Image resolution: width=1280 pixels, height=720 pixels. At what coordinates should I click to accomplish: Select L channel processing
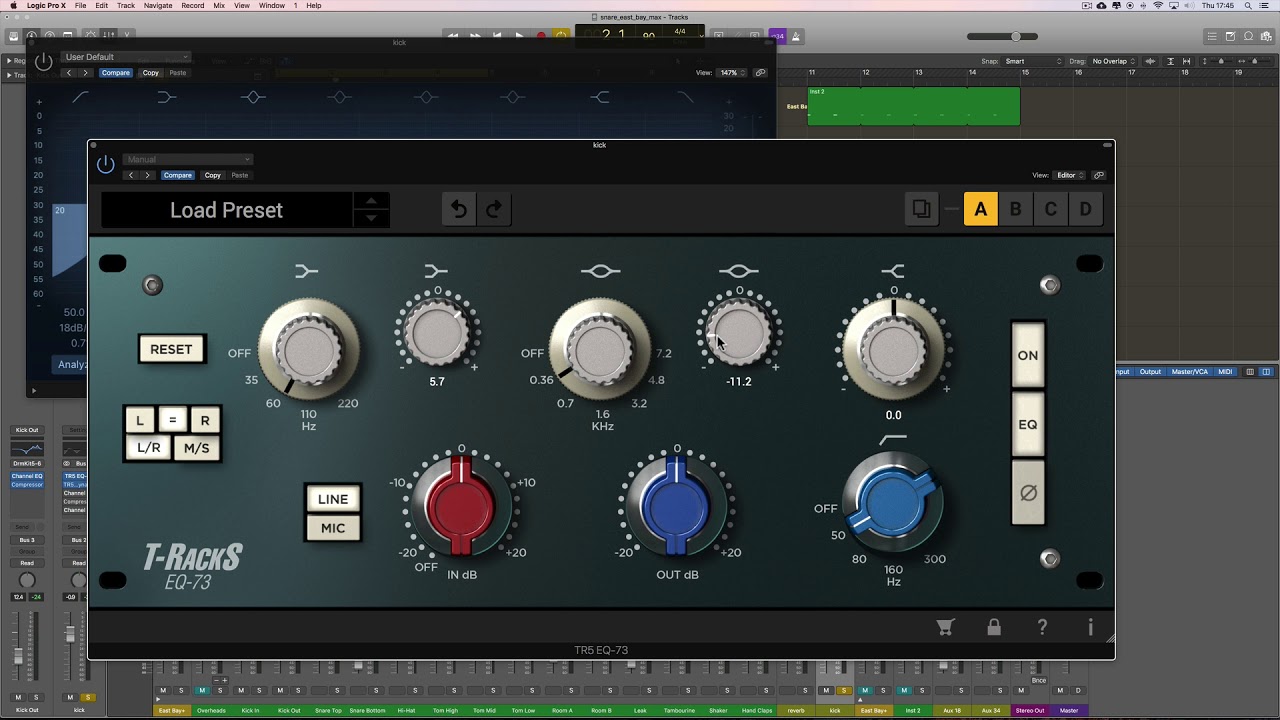[x=140, y=421]
